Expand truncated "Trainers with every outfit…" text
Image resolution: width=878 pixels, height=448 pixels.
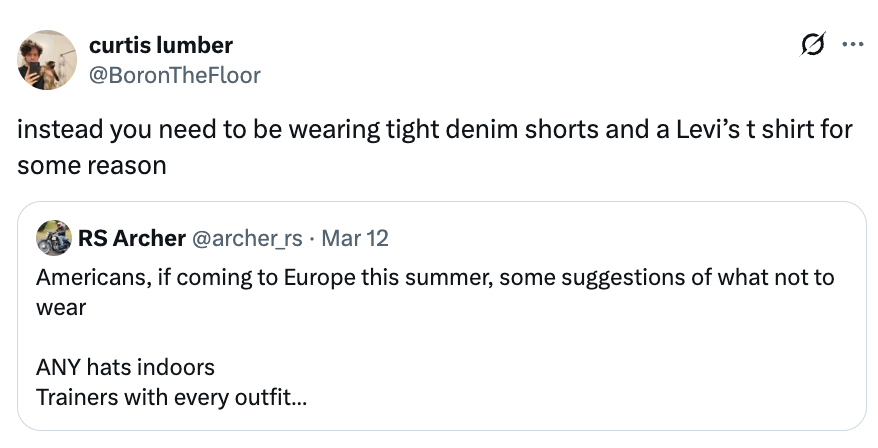tap(171, 396)
